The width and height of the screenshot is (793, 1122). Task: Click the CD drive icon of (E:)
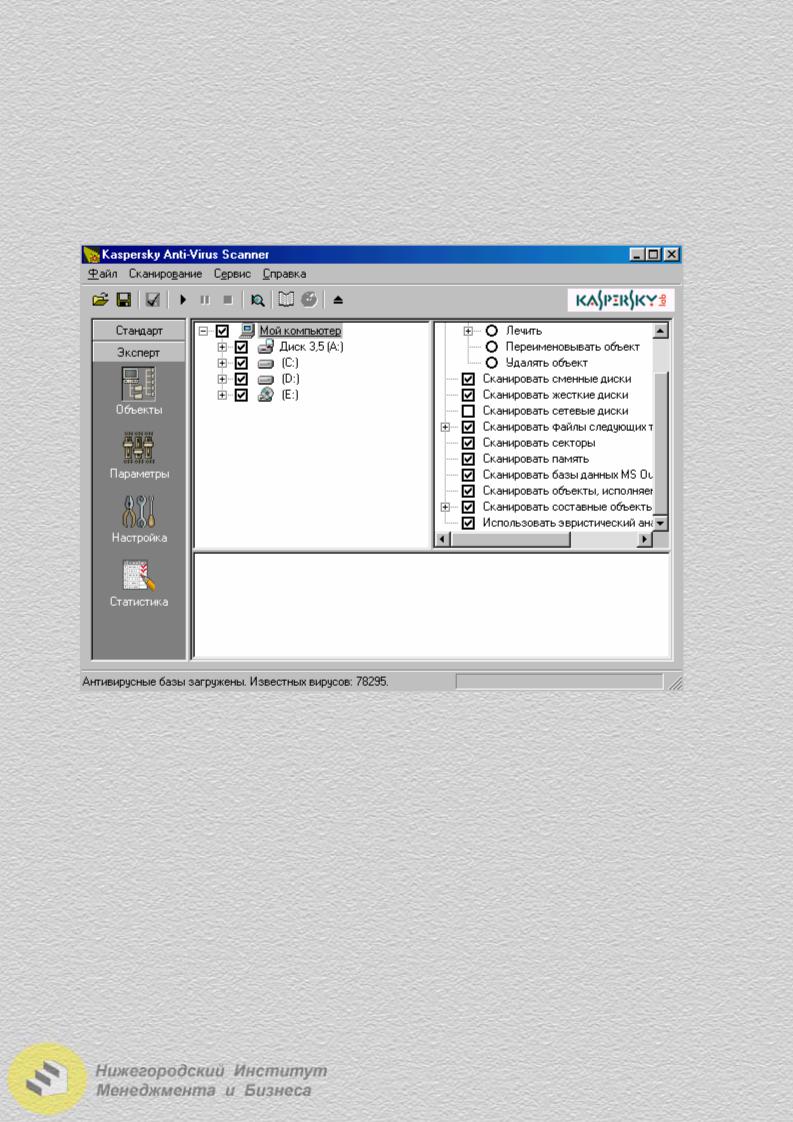266,395
